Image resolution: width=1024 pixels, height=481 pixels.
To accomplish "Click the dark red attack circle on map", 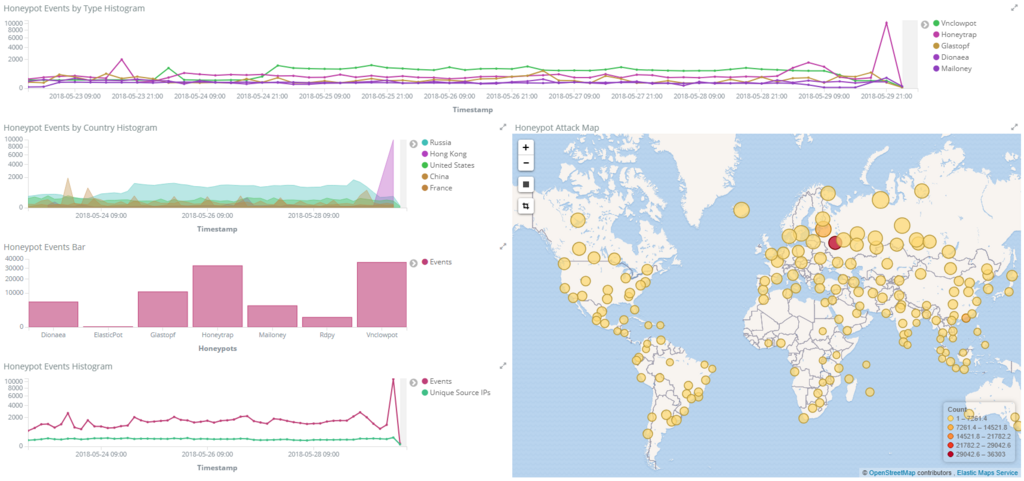I will 834,243.
